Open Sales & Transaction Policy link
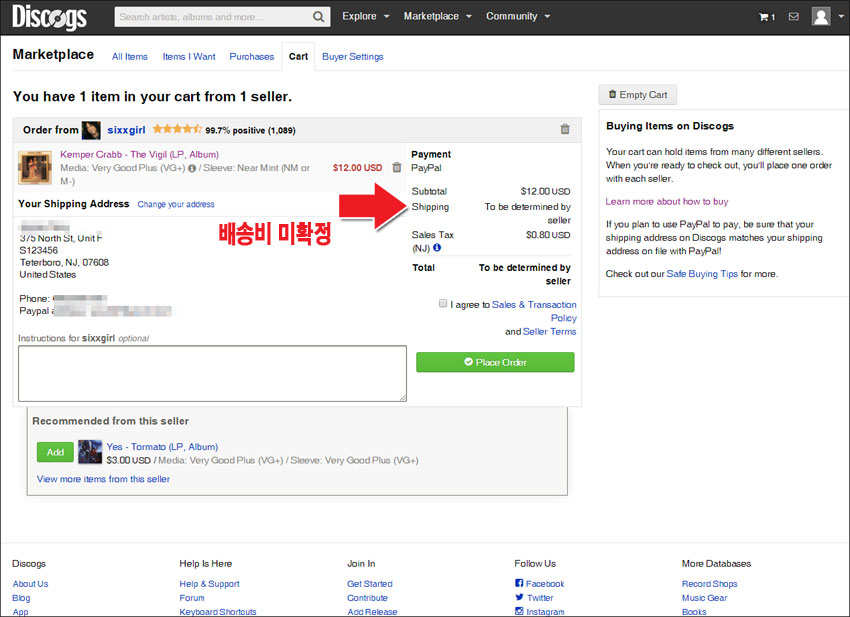The height and width of the screenshot is (617, 850). 534,311
